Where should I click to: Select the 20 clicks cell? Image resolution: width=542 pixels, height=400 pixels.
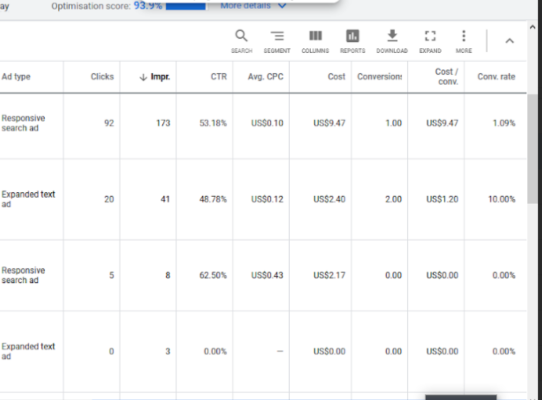[x=109, y=199]
